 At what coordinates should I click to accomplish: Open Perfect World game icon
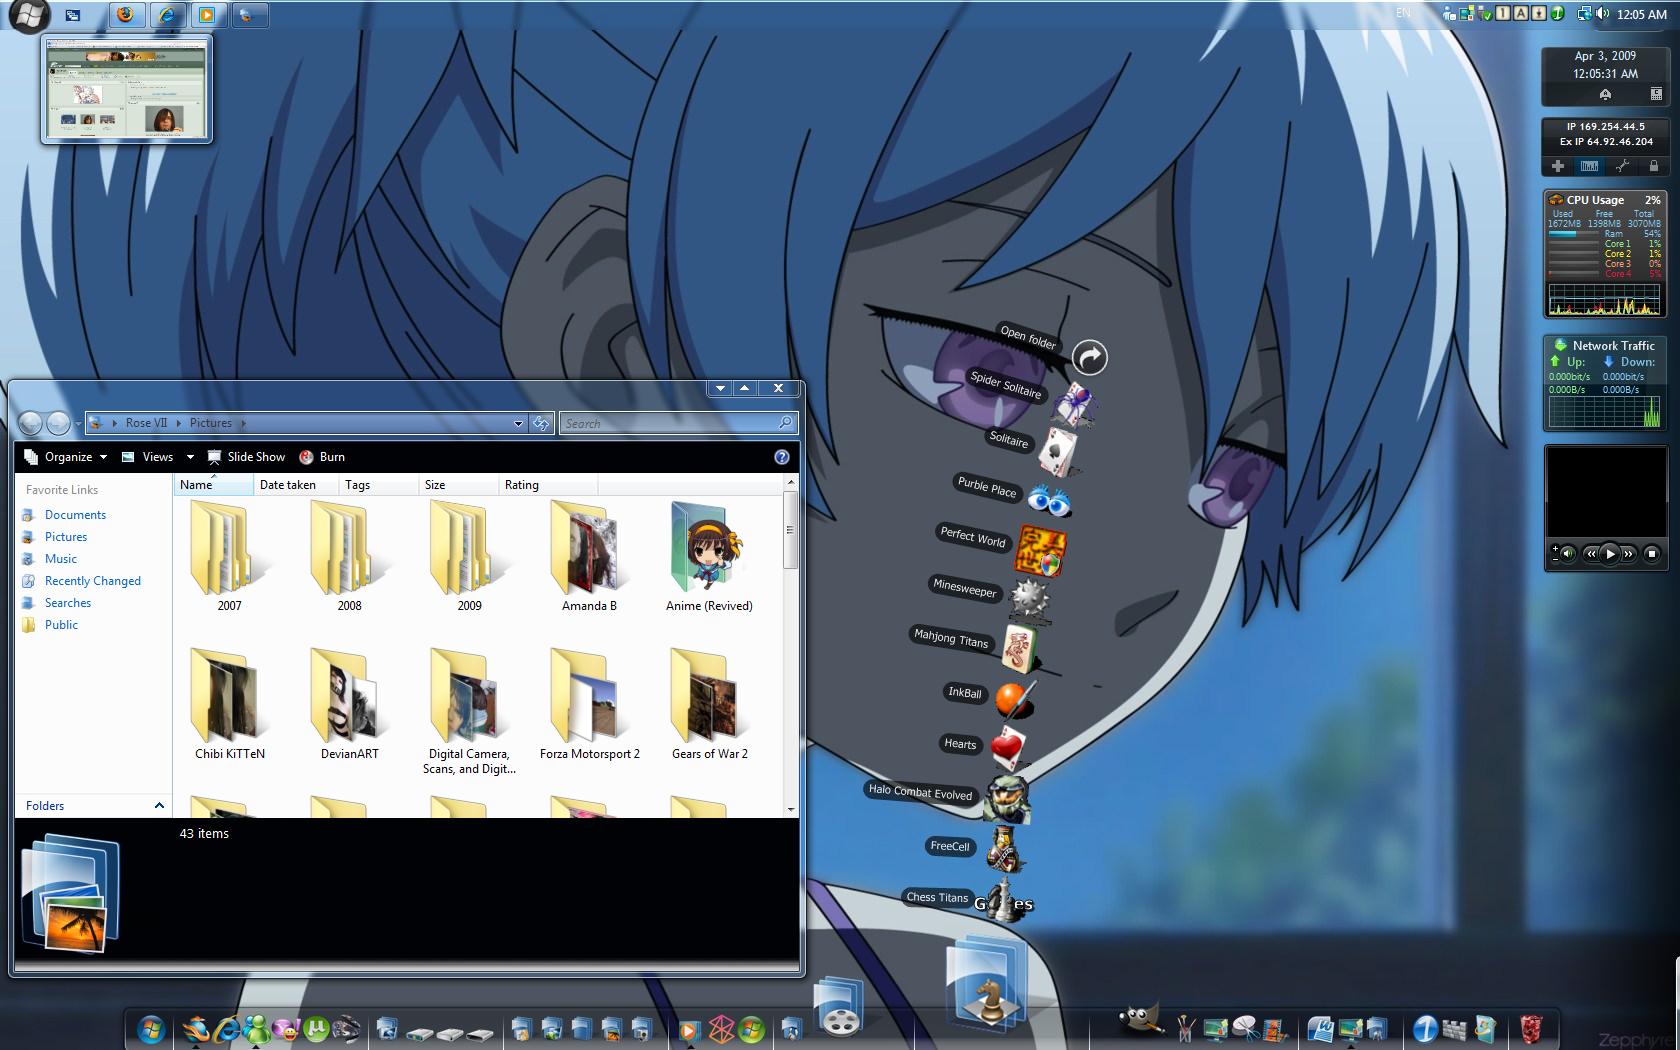click(1041, 551)
